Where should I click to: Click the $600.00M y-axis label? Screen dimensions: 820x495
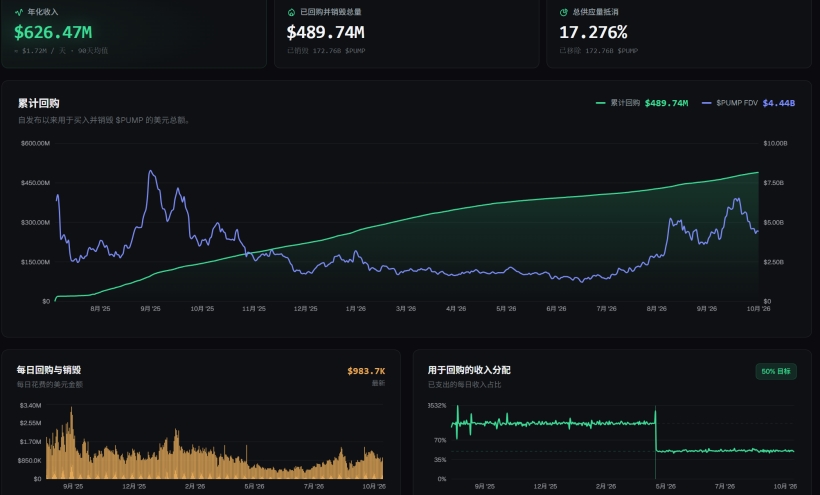point(36,143)
